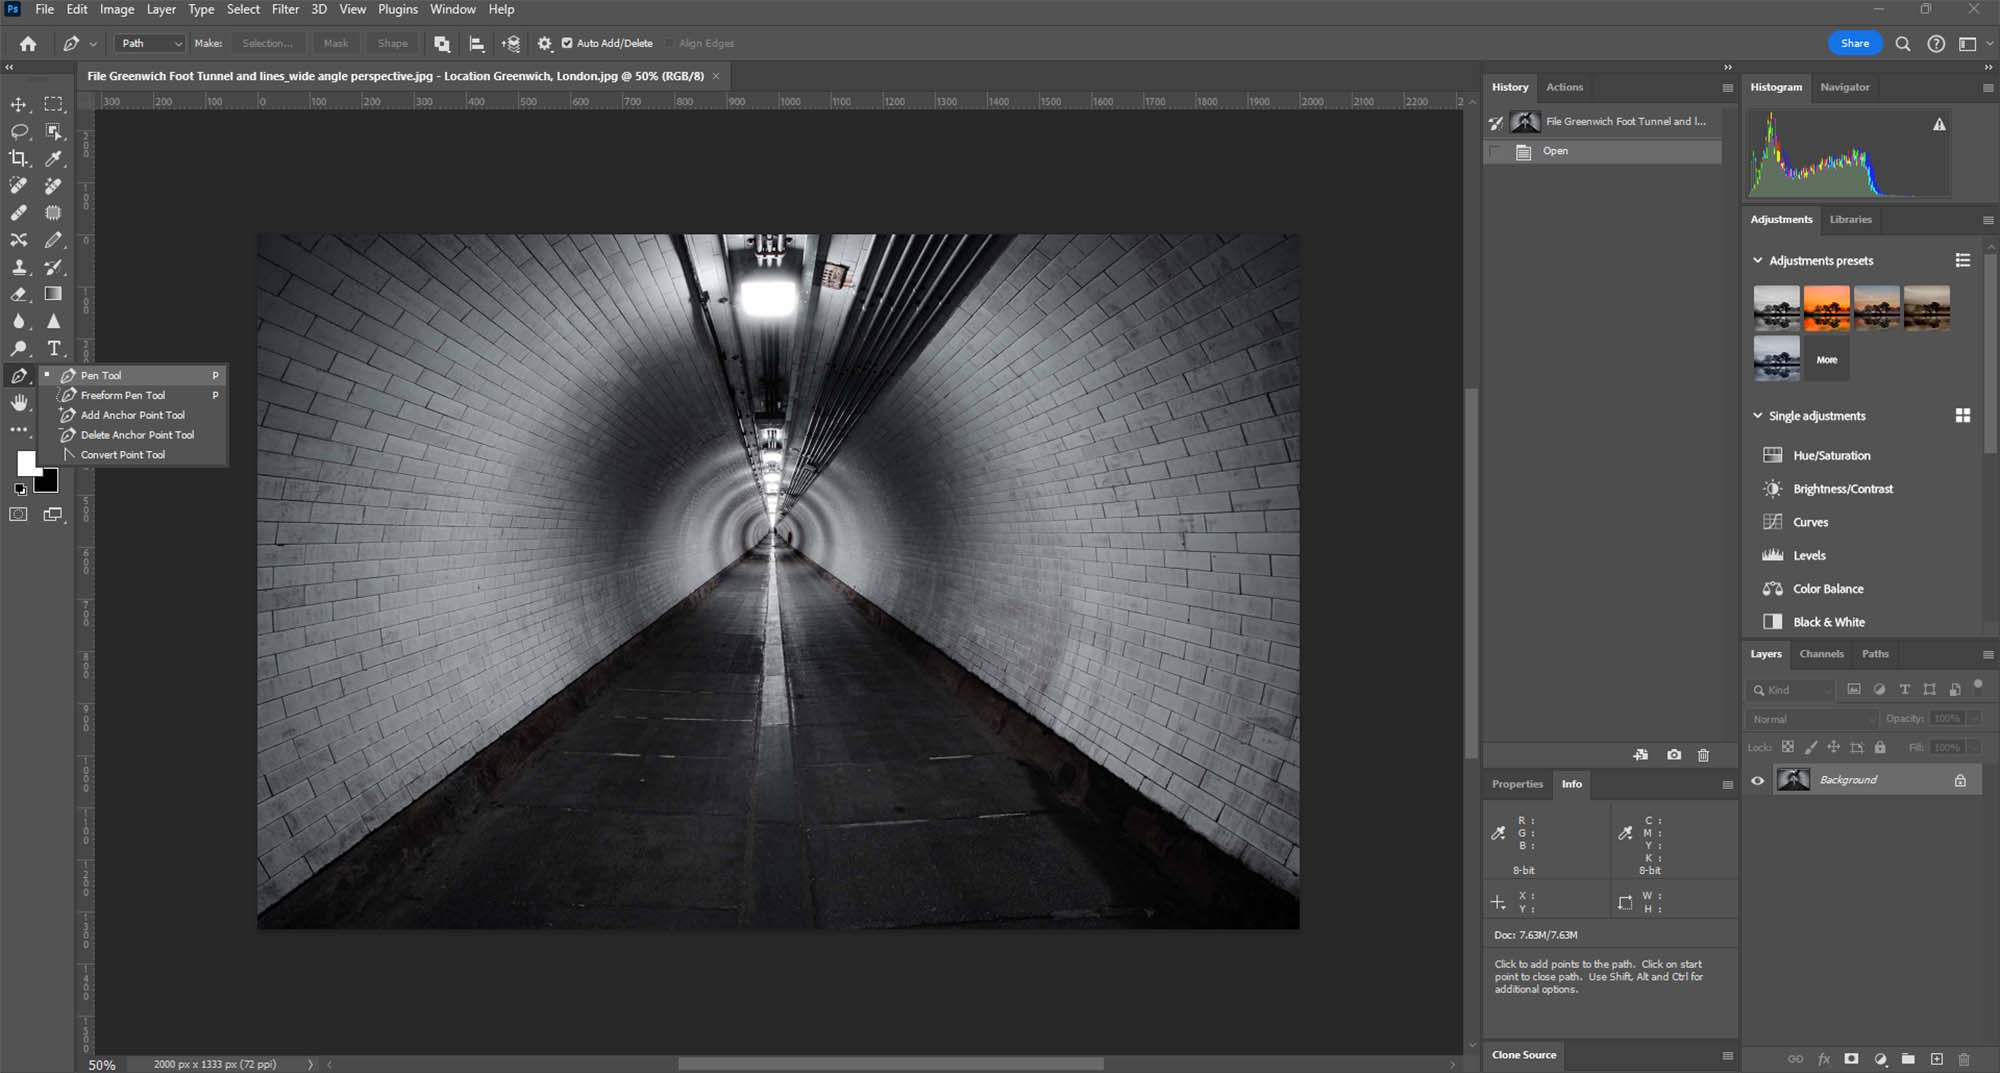The width and height of the screenshot is (2000, 1073).
Task: Toggle grid view for single adjustments
Action: pyautogui.click(x=1963, y=415)
